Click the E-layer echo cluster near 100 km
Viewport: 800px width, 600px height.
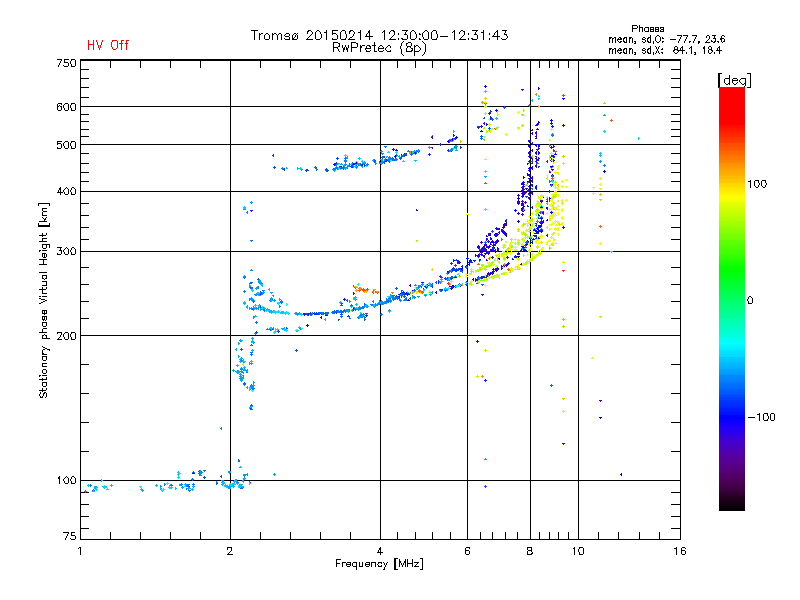point(168,482)
